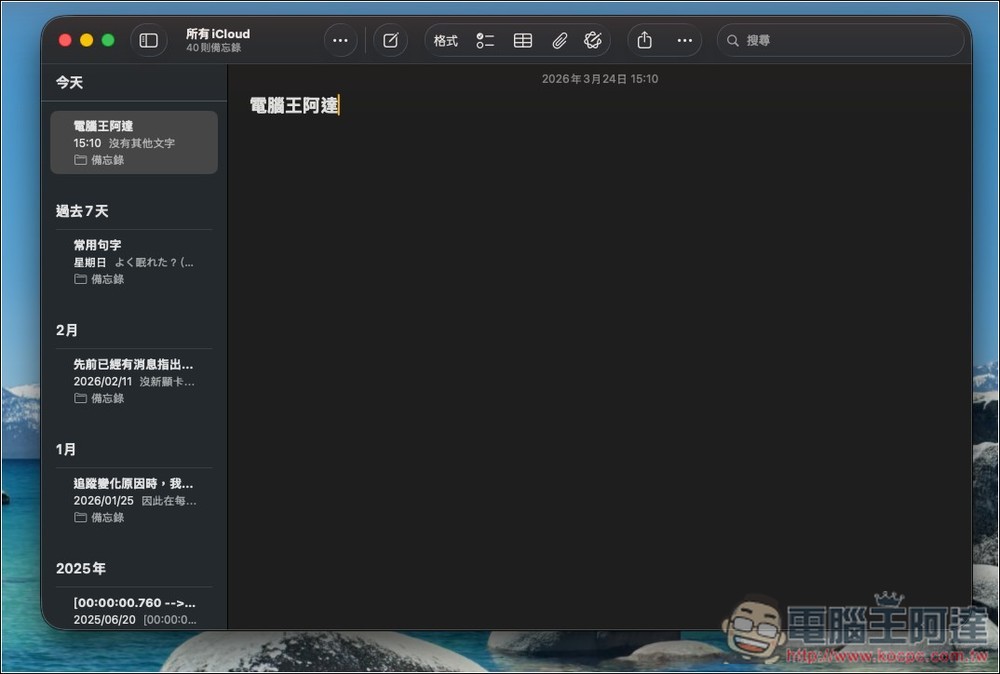Open more options beside share icon
The height and width of the screenshot is (674, 1000).
click(x=684, y=41)
